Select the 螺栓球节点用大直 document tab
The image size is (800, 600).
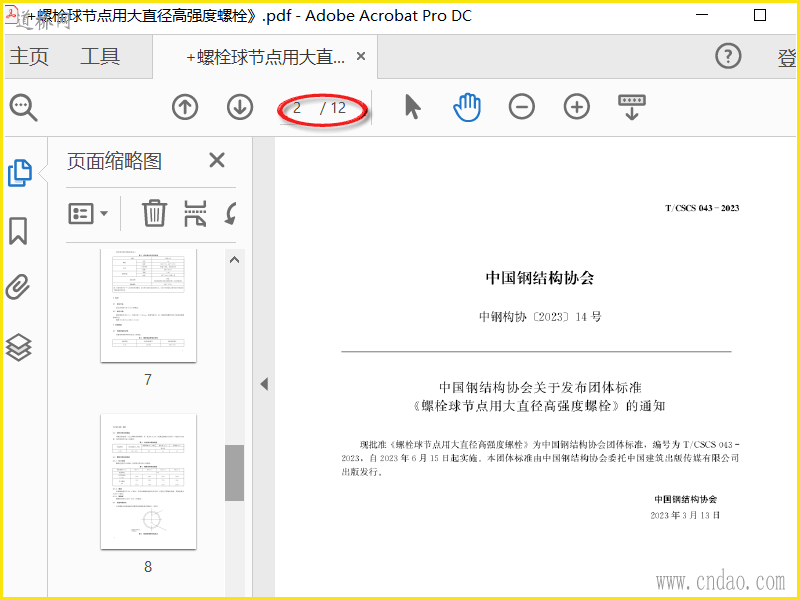(x=265, y=57)
